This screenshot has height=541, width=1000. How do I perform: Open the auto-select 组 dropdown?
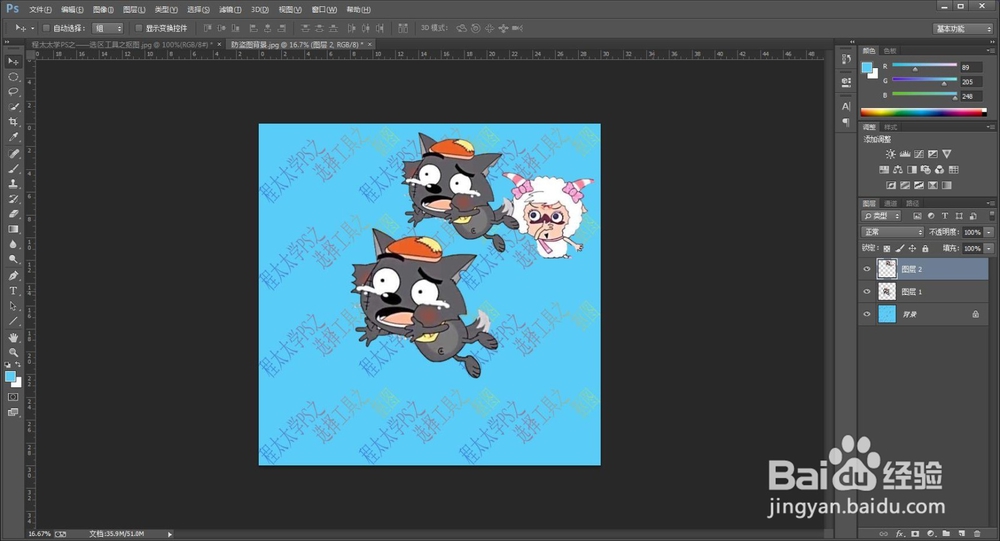pyautogui.click(x=107, y=28)
